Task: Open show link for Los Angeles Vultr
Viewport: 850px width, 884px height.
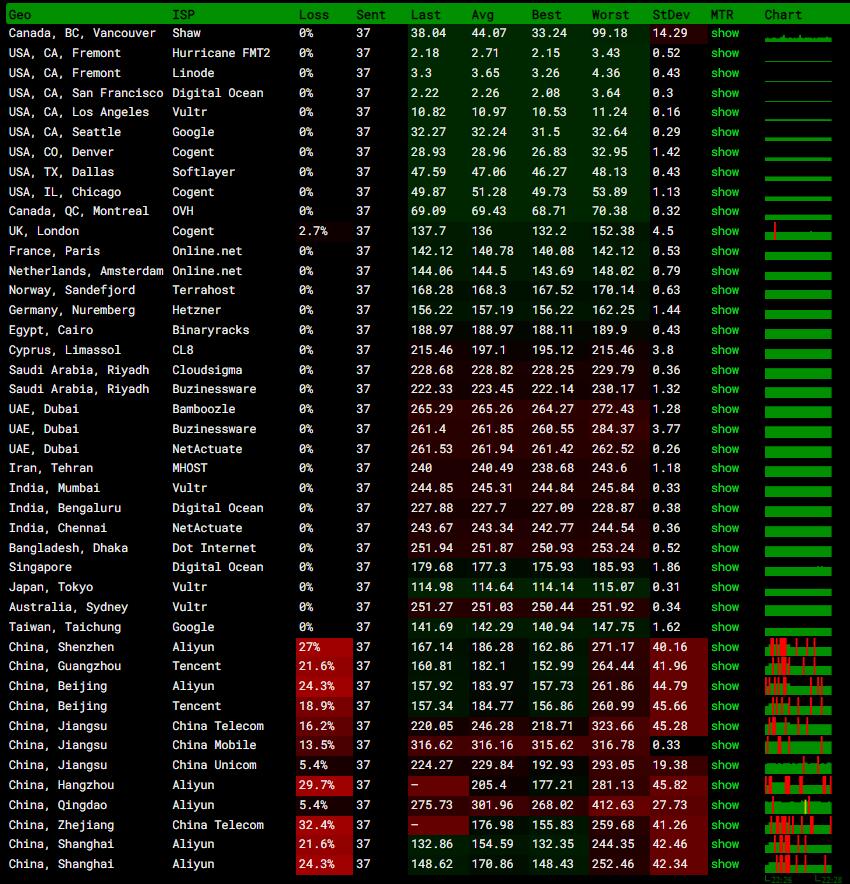Action: coord(725,112)
